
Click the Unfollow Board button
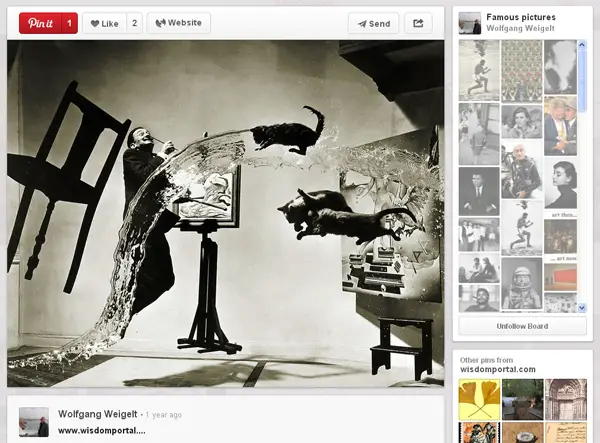point(522,326)
